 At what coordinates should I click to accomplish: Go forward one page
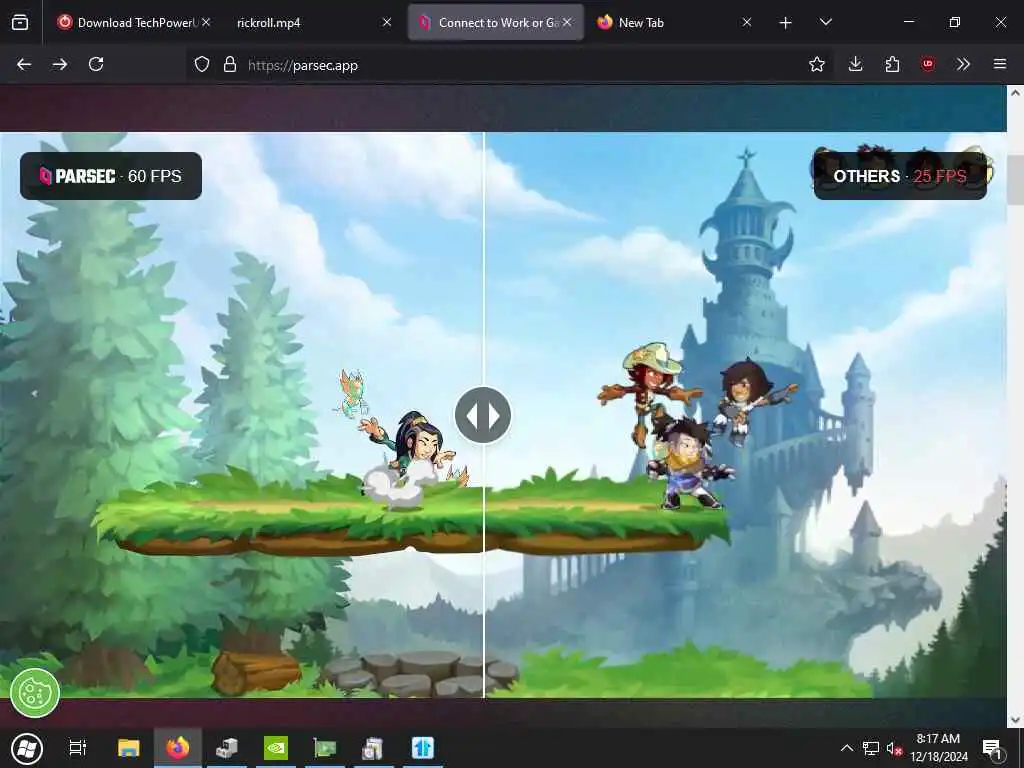pyautogui.click(x=60, y=64)
